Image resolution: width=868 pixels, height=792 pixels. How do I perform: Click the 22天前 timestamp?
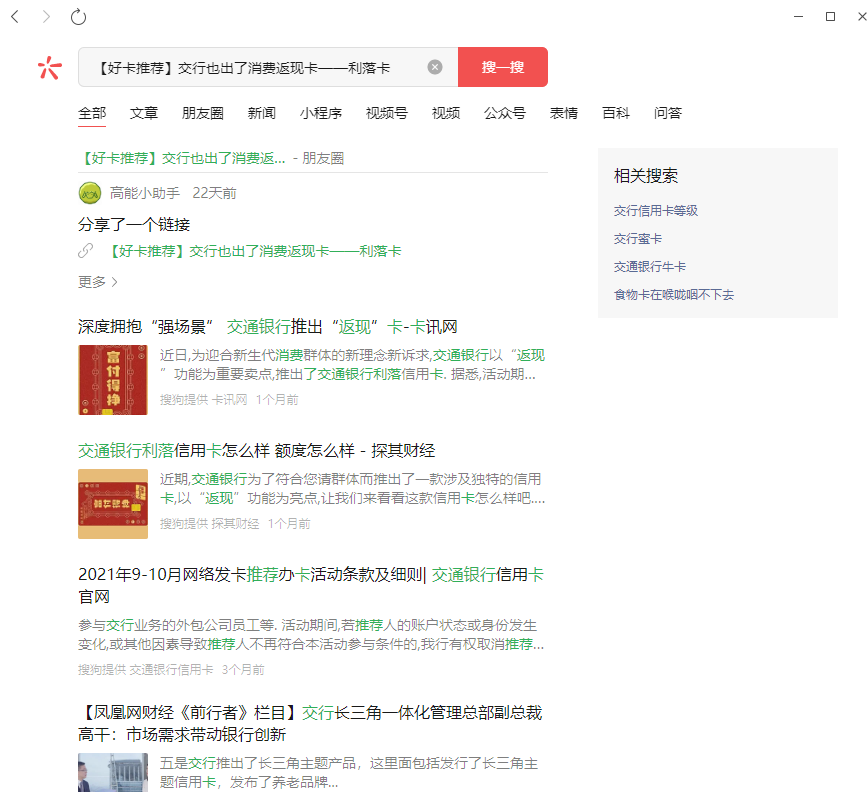tap(214, 193)
